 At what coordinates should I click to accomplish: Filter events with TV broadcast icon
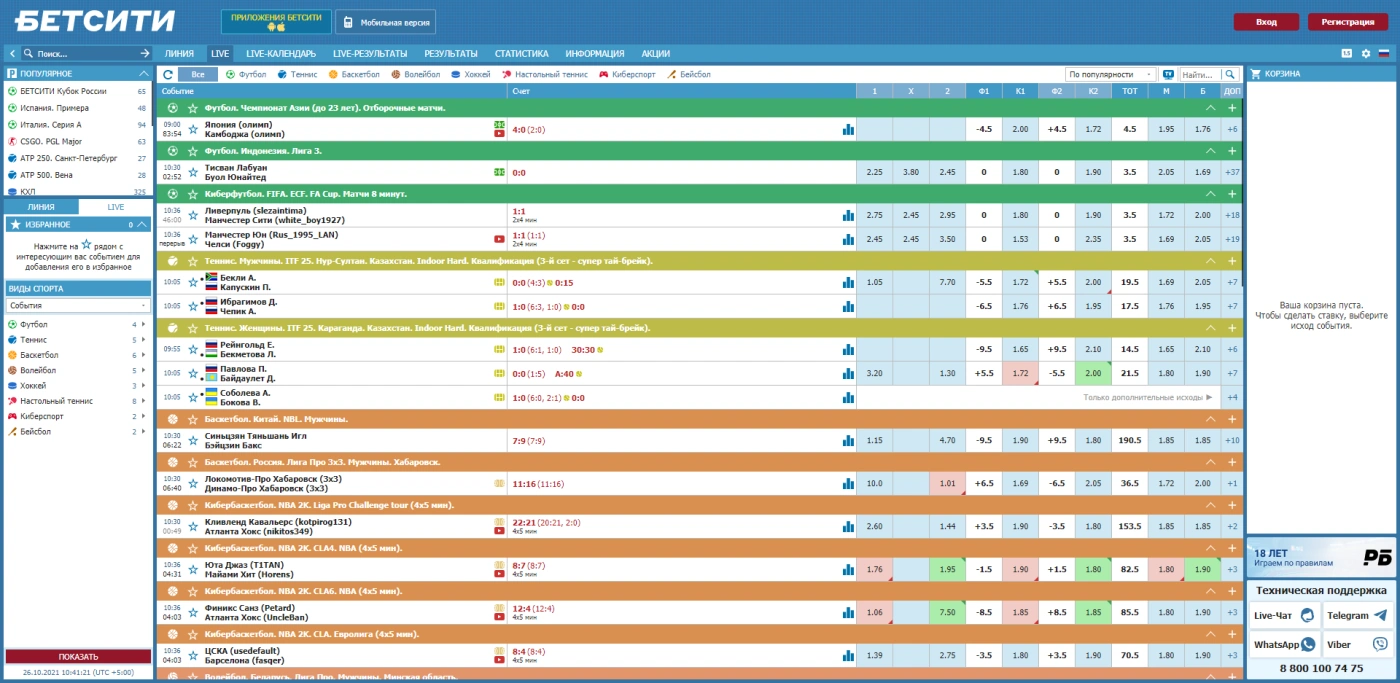1167,74
